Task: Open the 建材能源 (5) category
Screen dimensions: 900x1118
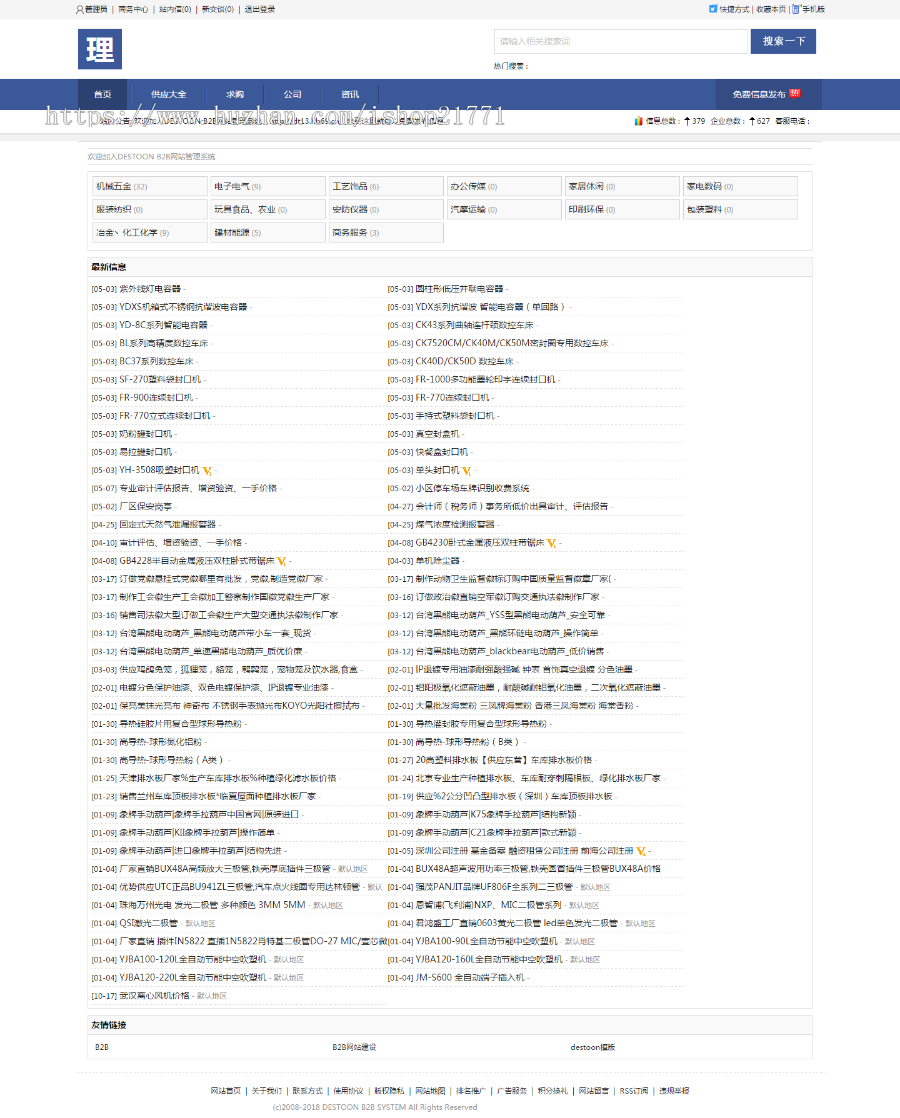Action: pos(267,232)
